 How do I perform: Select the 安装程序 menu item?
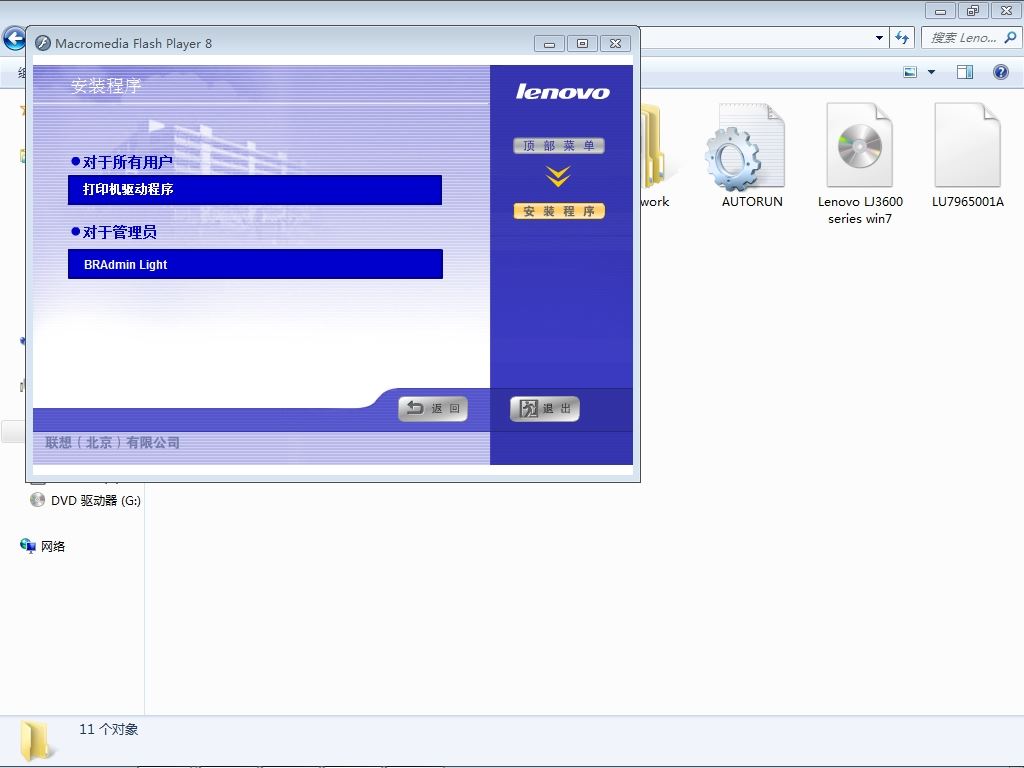pos(559,211)
